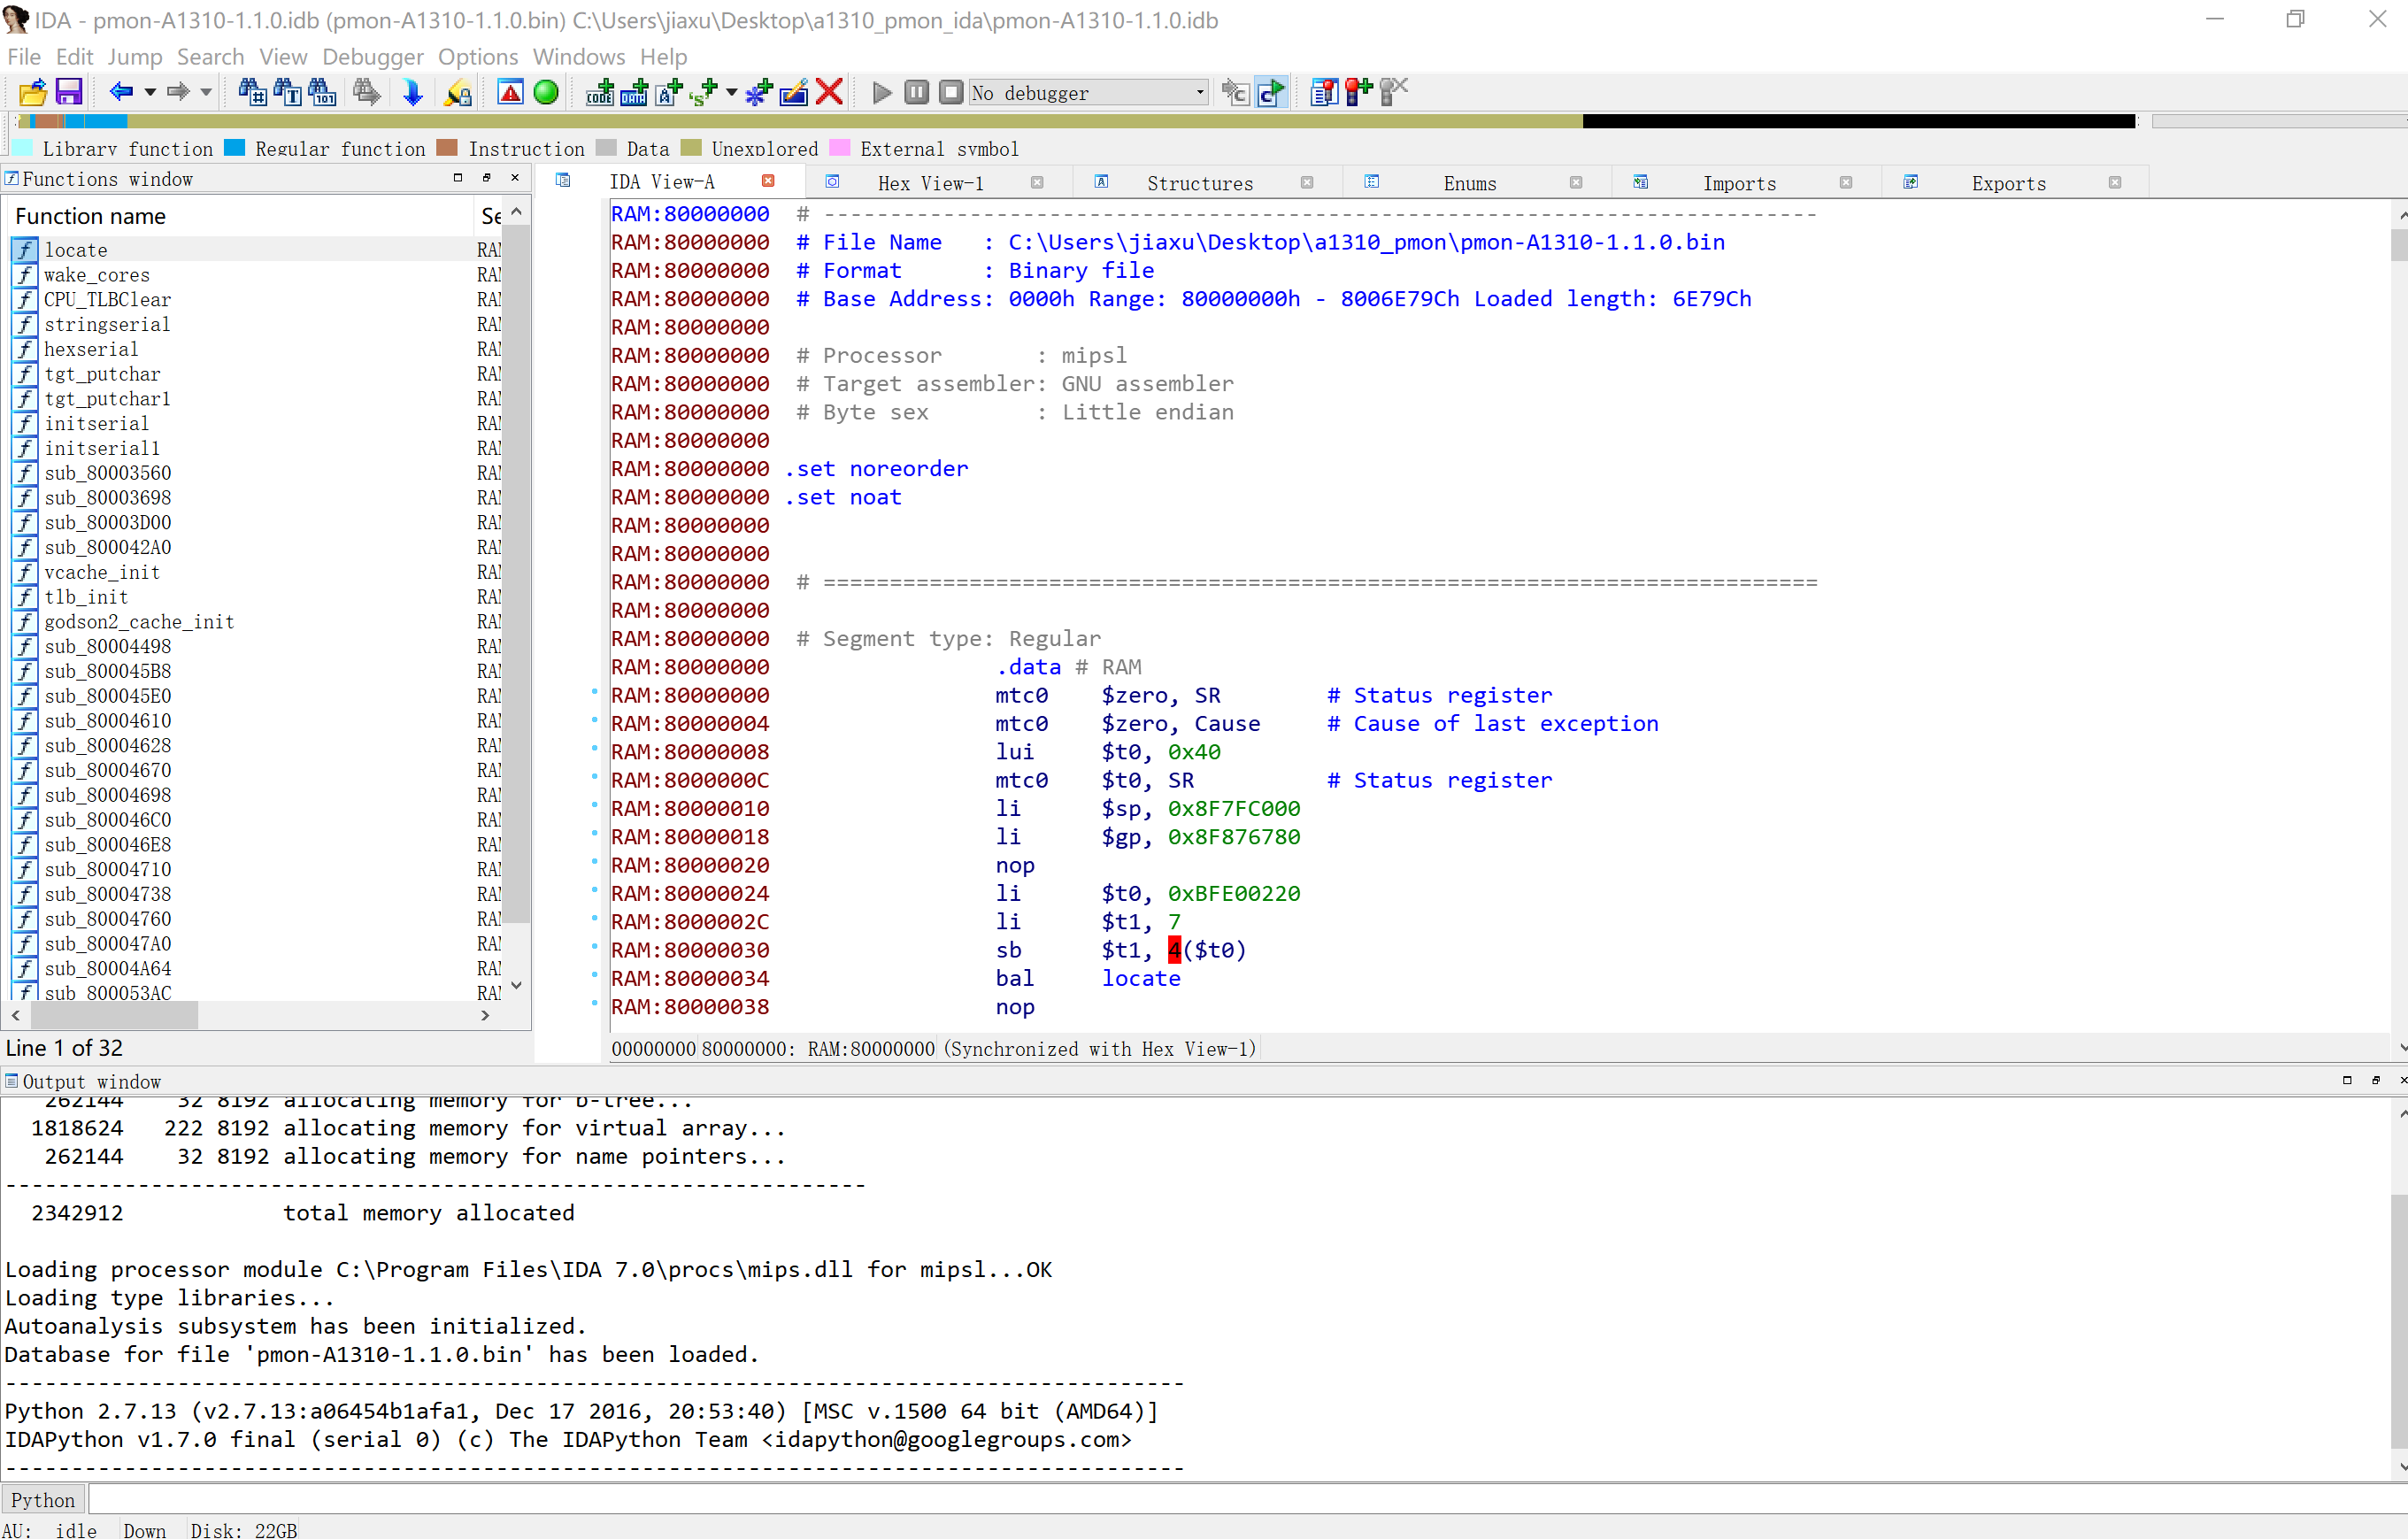This screenshot has height=1539, width=2408.
Task: Select the create data toolbar icon
Action: (632, 92)
